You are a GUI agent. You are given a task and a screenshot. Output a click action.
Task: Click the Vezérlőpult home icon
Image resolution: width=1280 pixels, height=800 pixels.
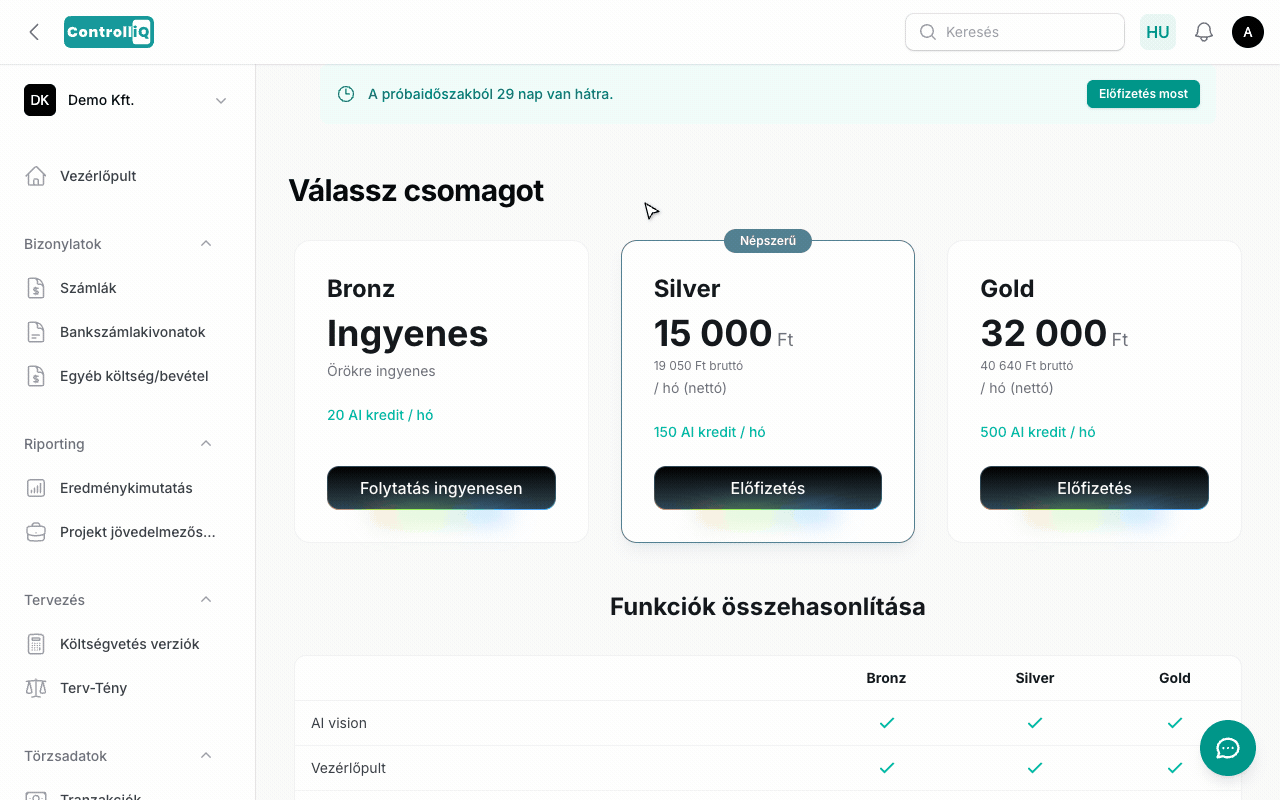point(36,176)
